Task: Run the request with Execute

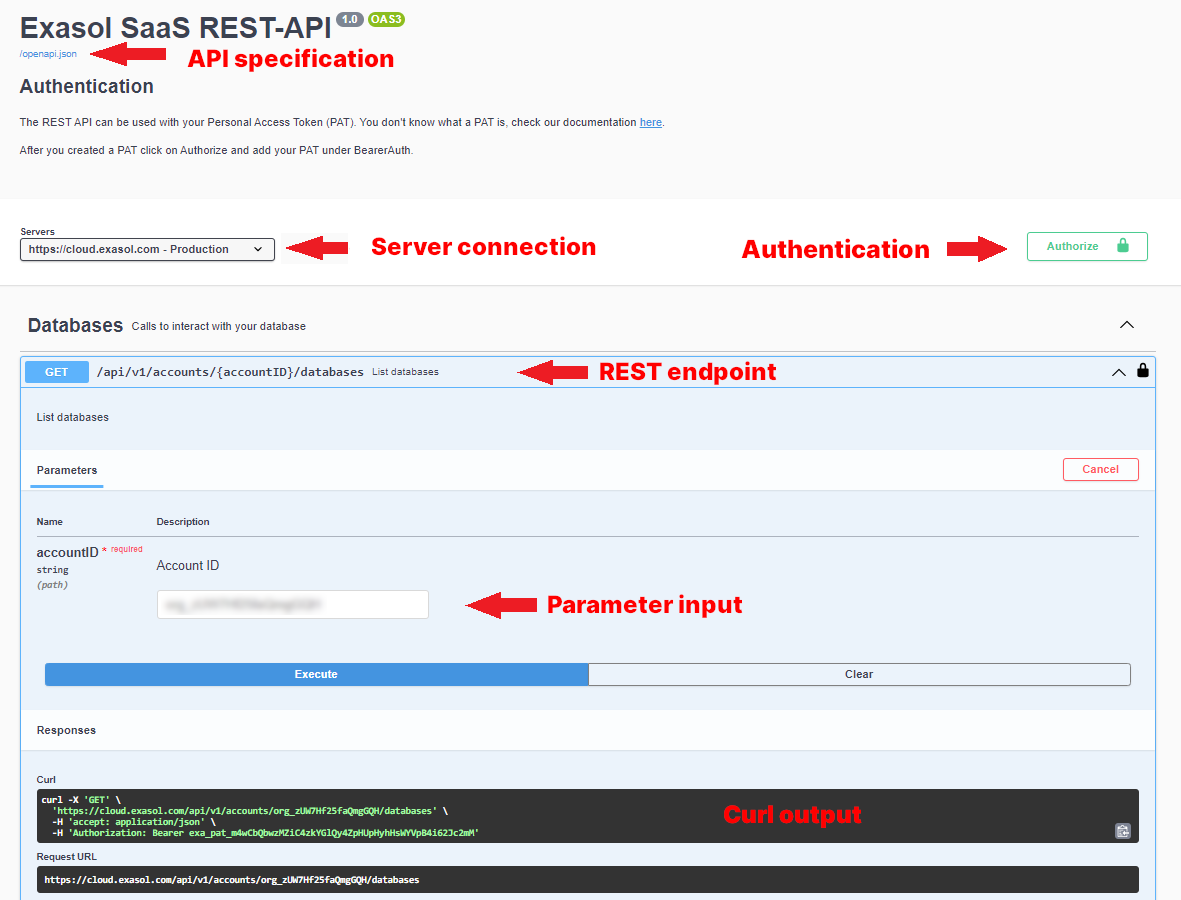Action: [x=316, y=674]
